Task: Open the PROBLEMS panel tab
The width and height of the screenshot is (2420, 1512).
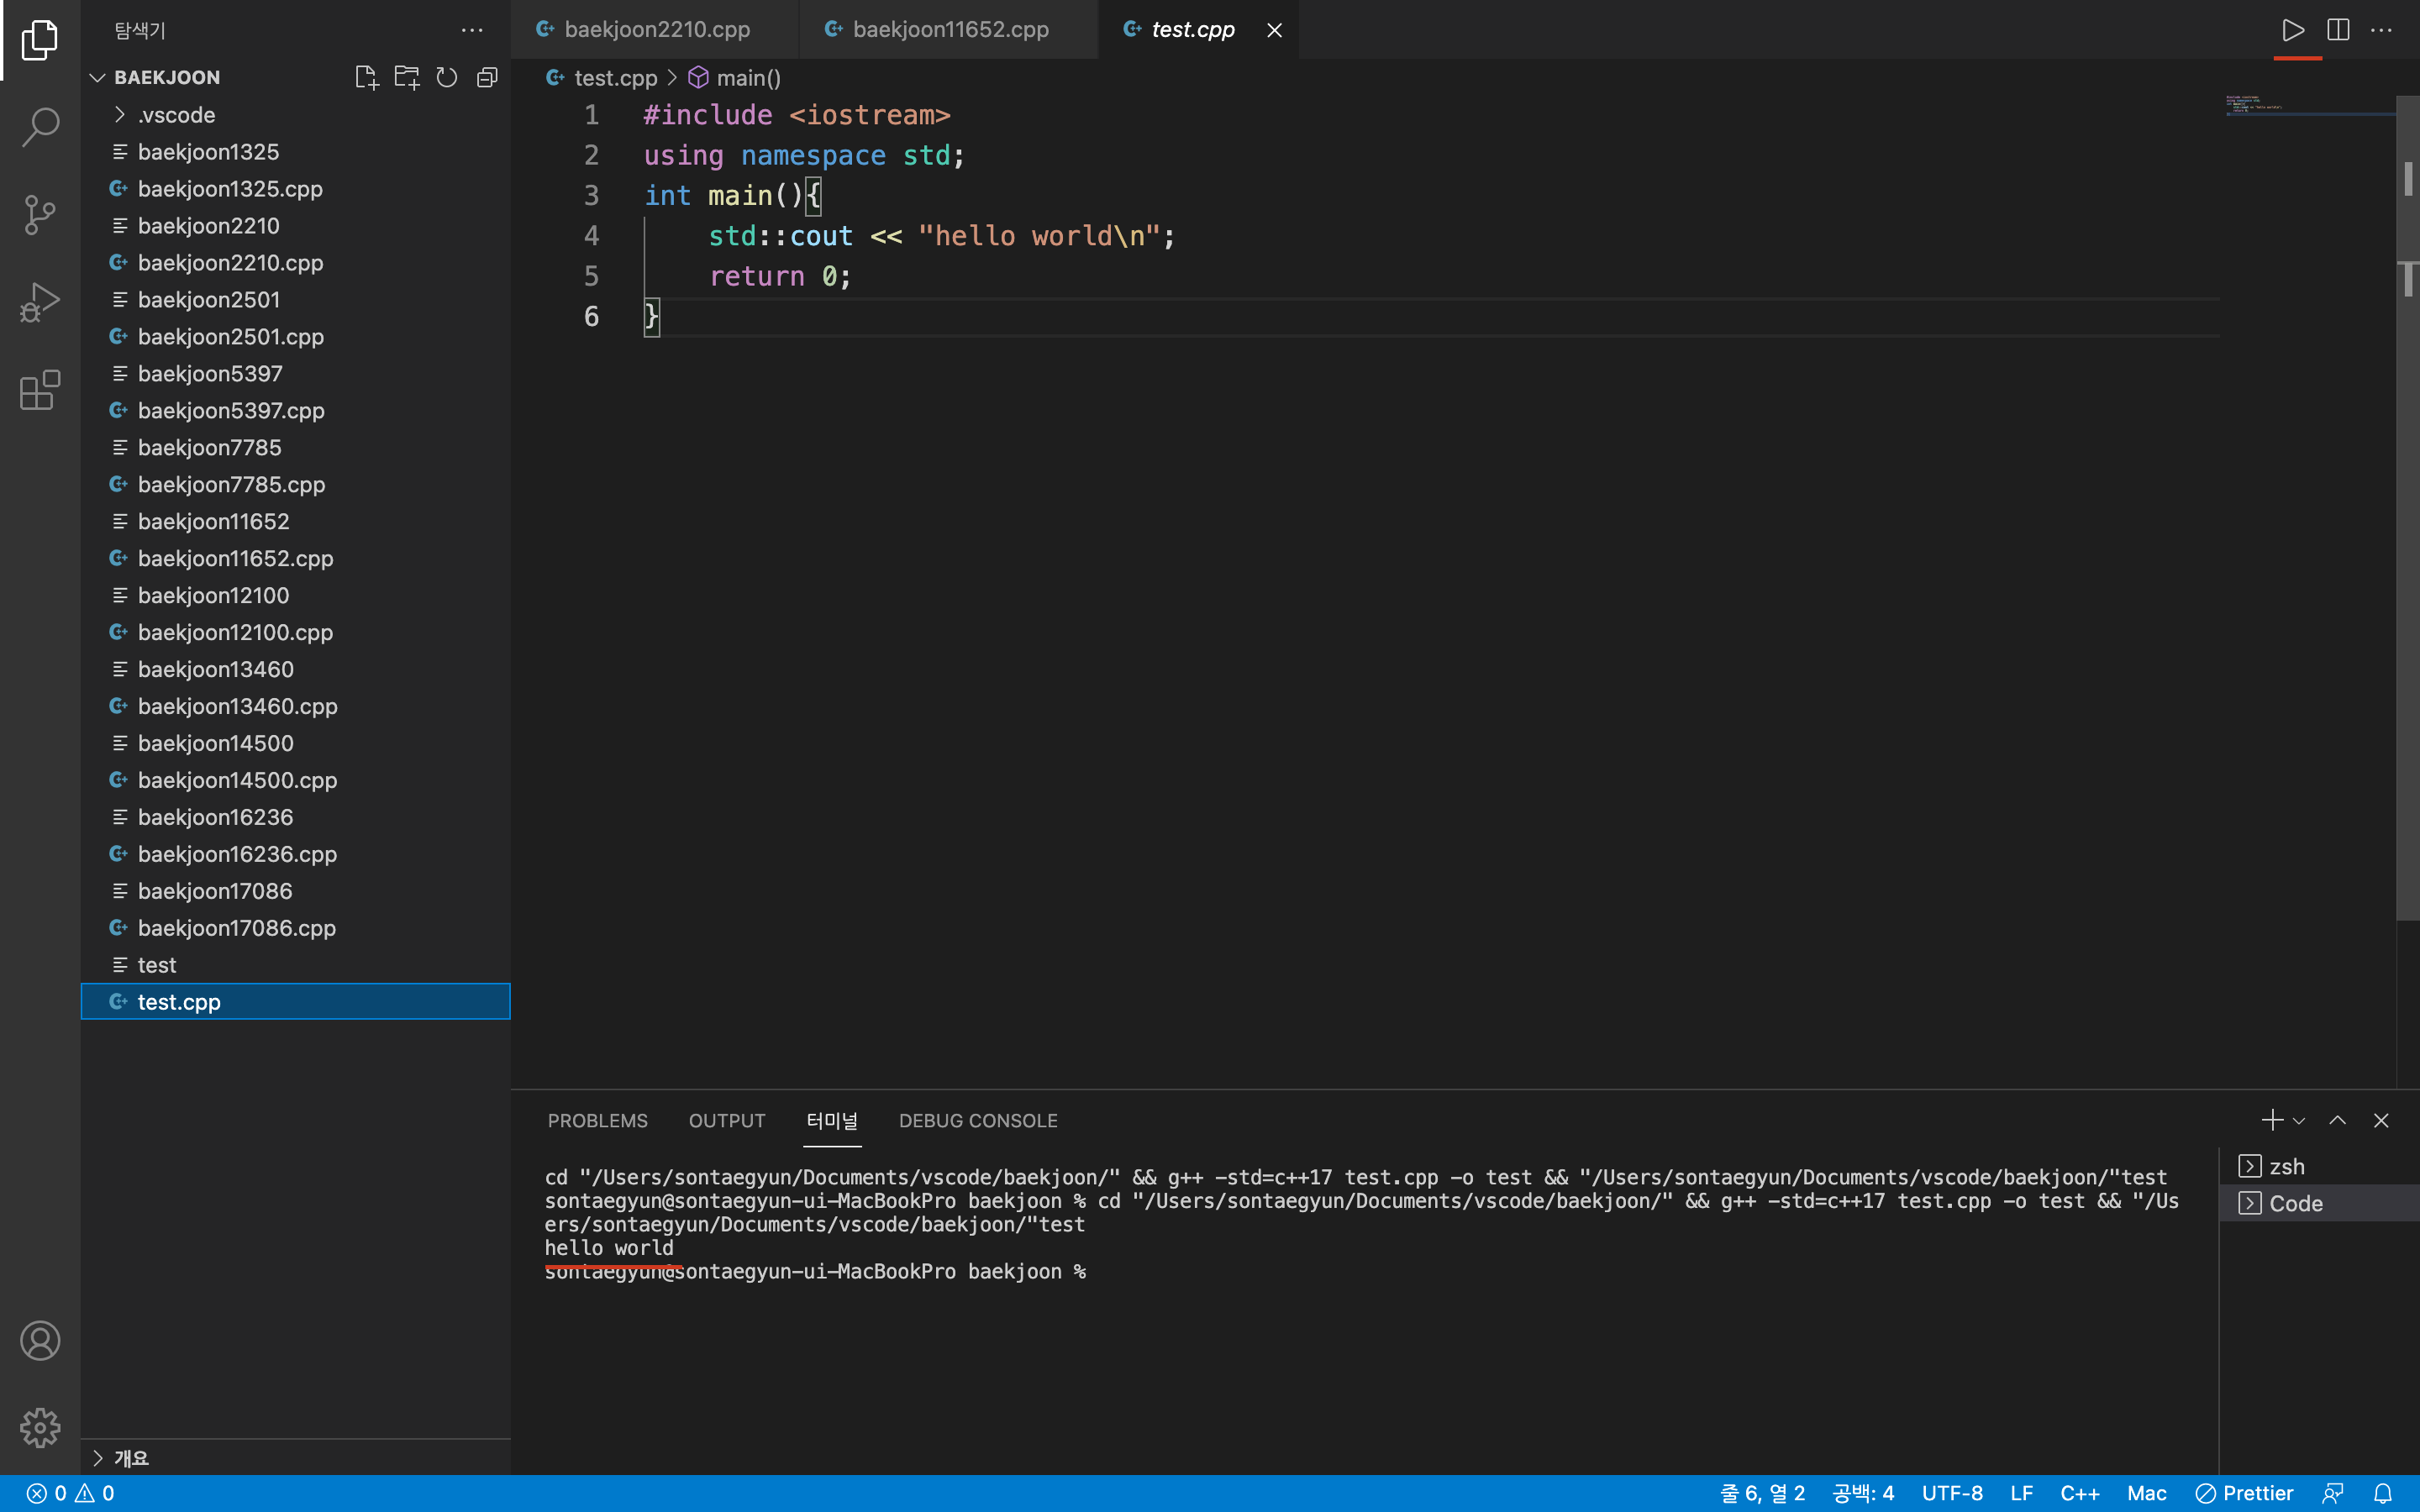Action: tap(598, 1121)
